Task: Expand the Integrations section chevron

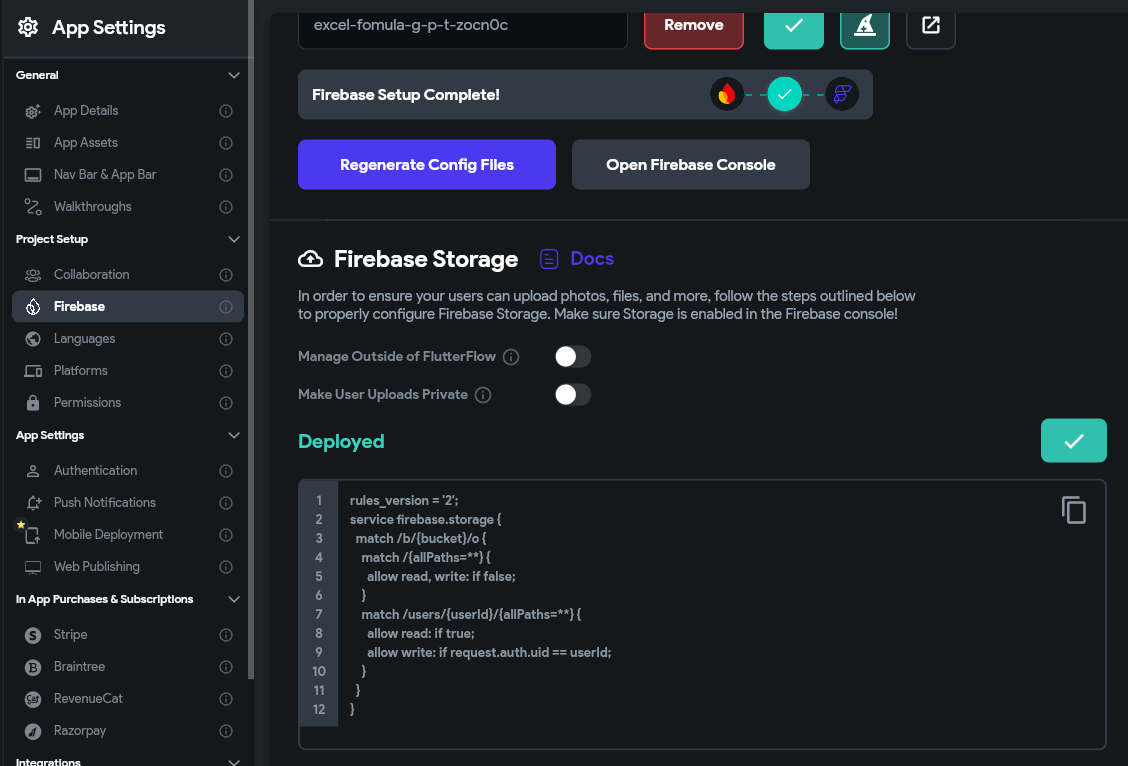Action: click(x=234, y=762)
